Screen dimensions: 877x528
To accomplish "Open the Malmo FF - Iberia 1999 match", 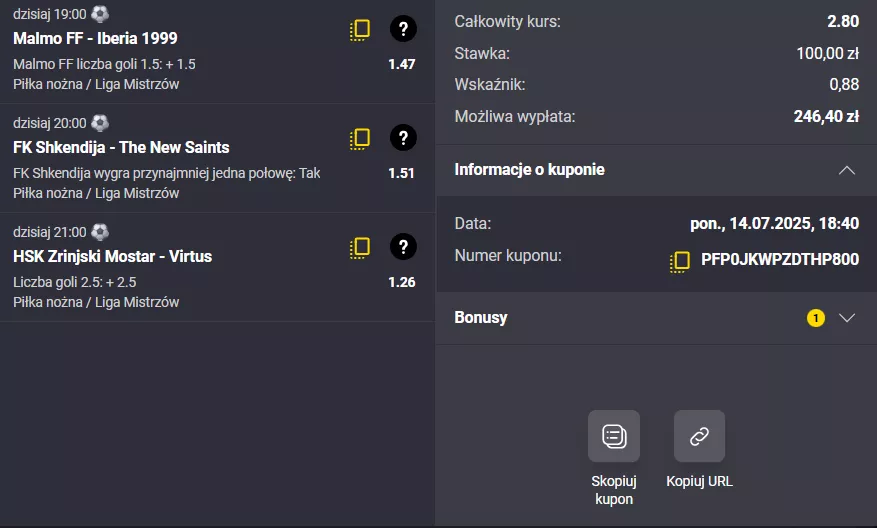I will coord(95,38).
